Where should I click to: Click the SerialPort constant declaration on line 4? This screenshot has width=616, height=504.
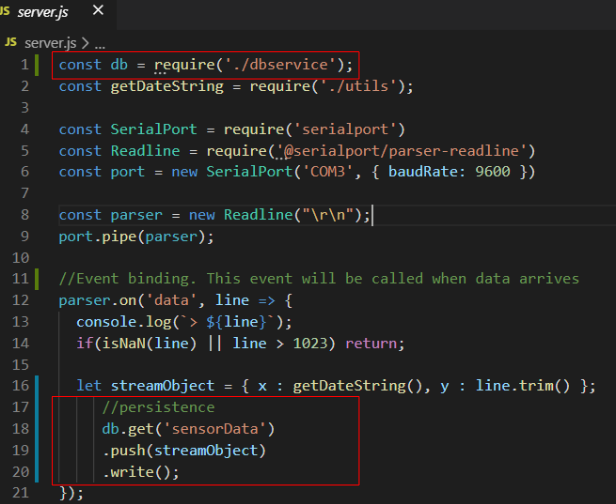154,129
